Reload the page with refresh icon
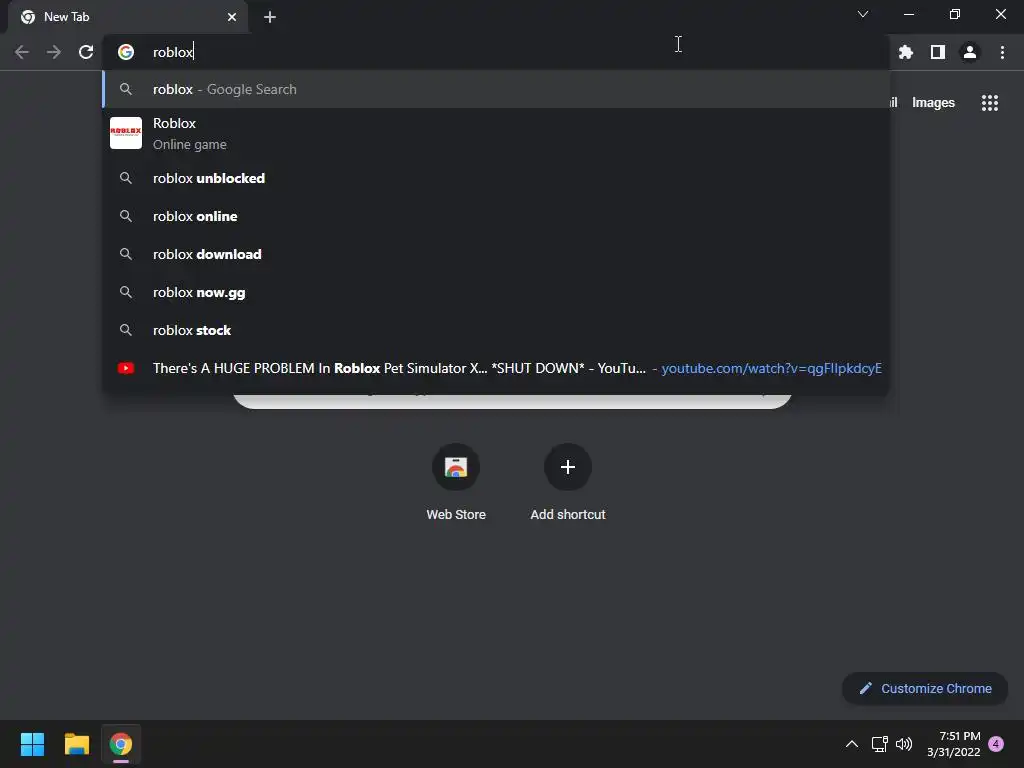1024x768 pixels. pos(86,52)
